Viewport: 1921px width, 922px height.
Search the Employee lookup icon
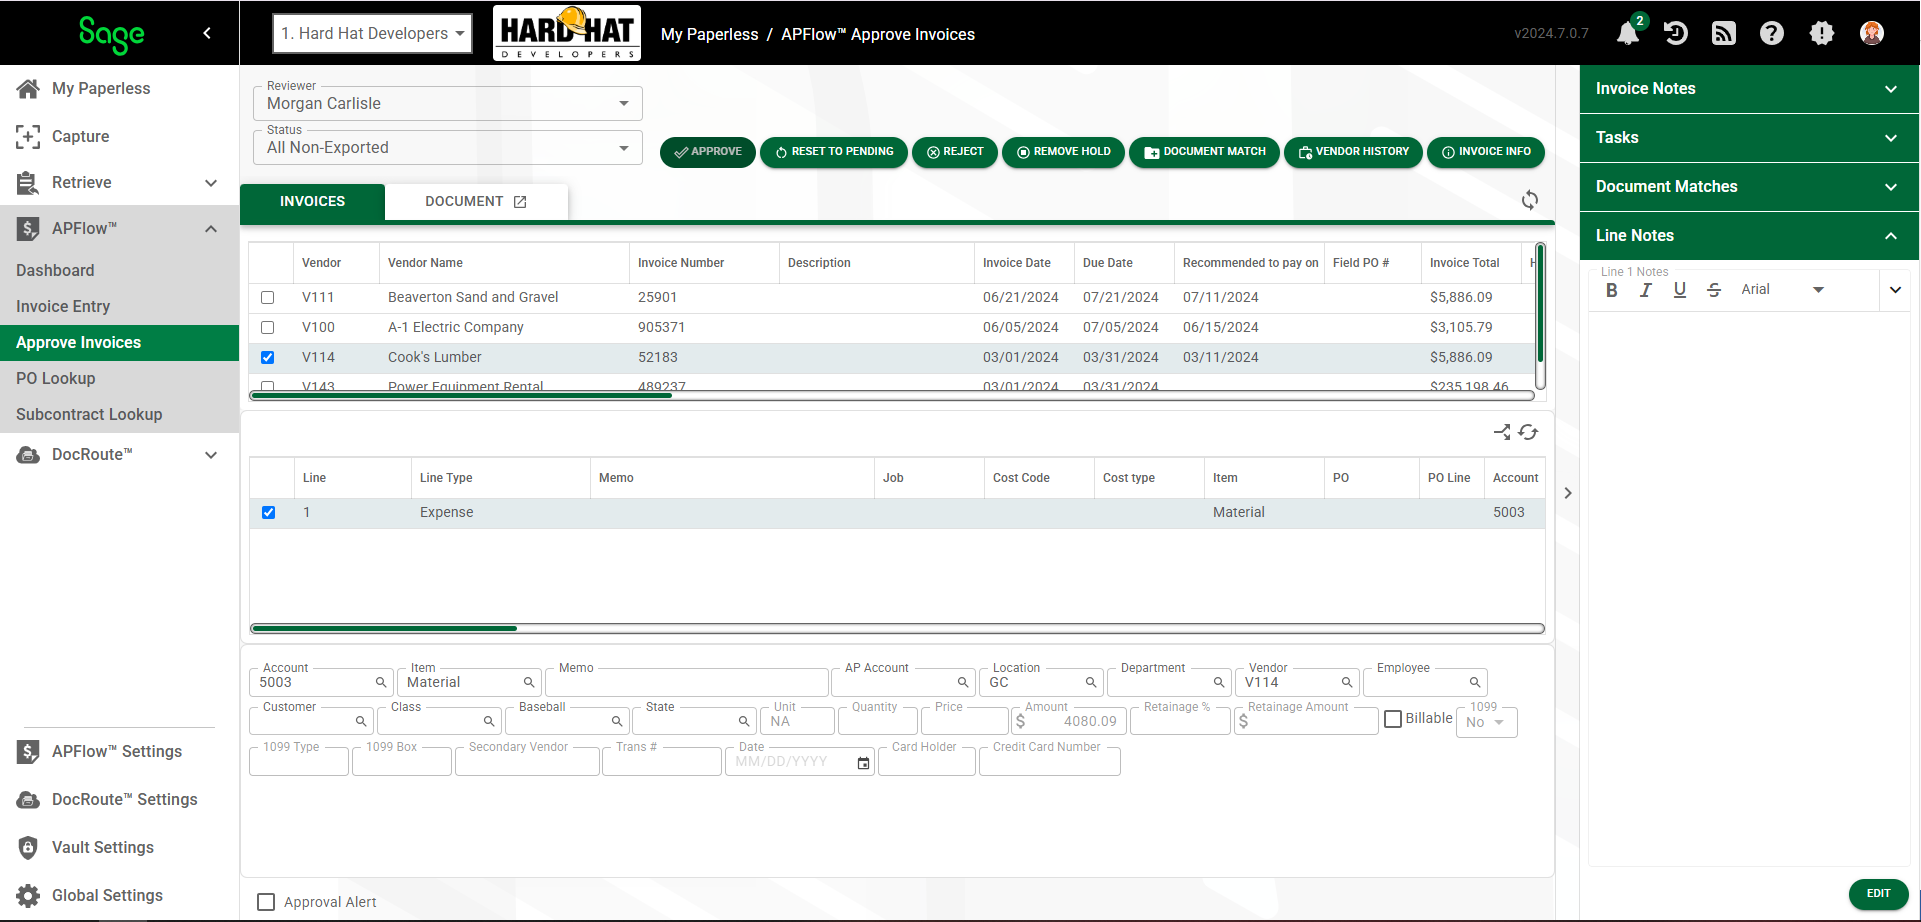(1475, 682)
